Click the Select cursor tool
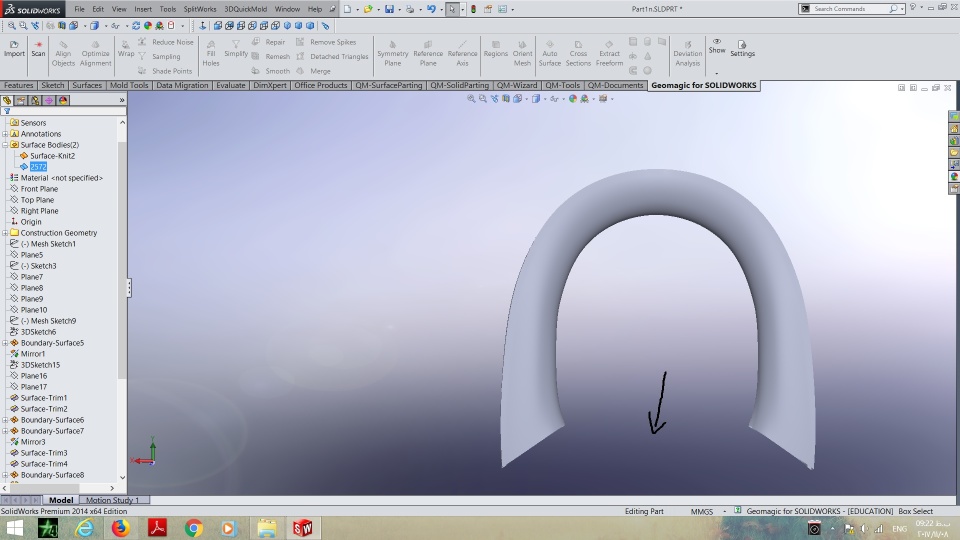This screenshot has height=540, width=960. (452, 9)
